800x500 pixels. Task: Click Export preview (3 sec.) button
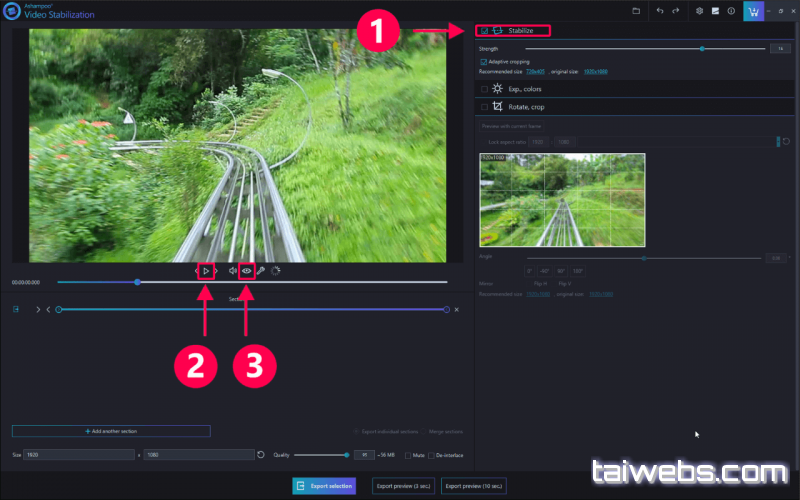(x=403, y=486)
